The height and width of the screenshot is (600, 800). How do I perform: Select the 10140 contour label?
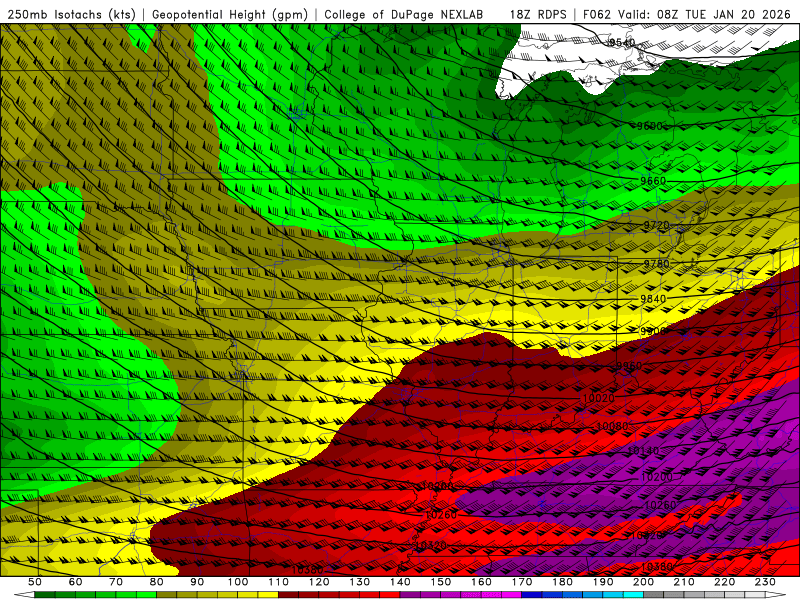643,451
